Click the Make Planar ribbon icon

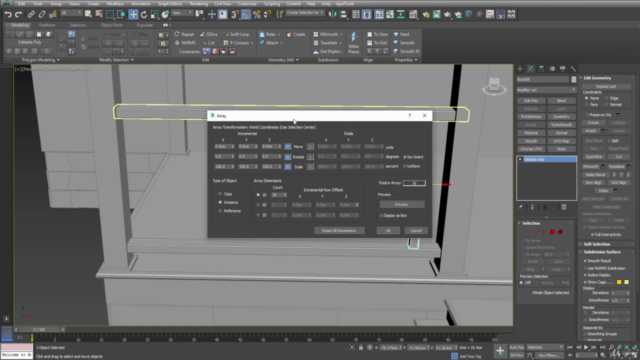pyautogui.click(x=353, y=42)
